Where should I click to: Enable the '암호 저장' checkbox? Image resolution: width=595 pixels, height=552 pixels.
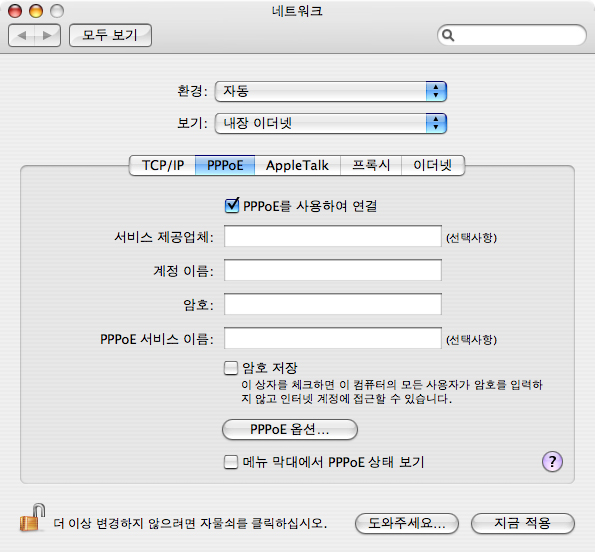[x=231, y=368]
